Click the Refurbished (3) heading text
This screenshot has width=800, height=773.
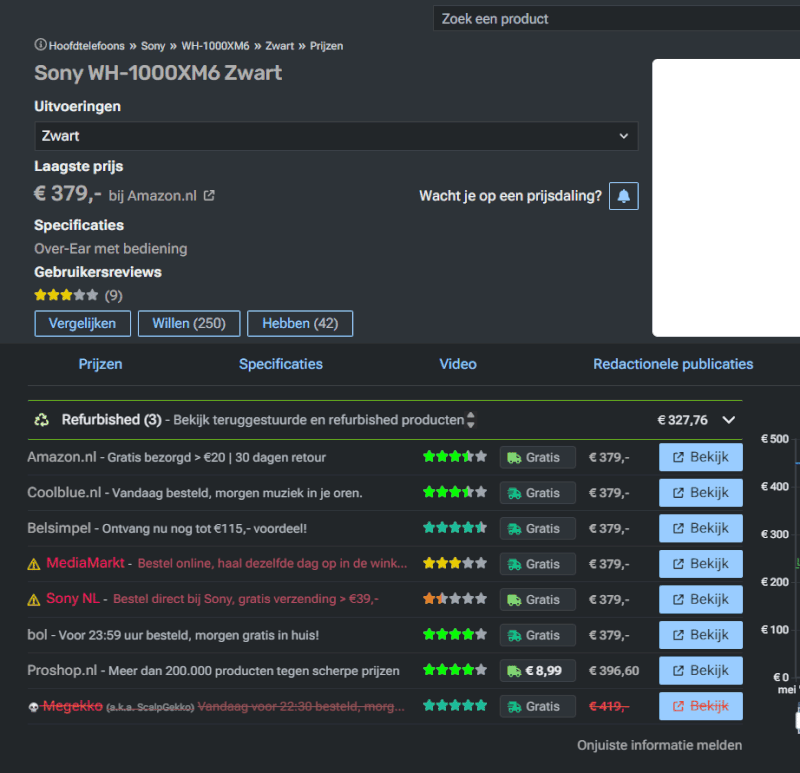click(x=112, y=419)
